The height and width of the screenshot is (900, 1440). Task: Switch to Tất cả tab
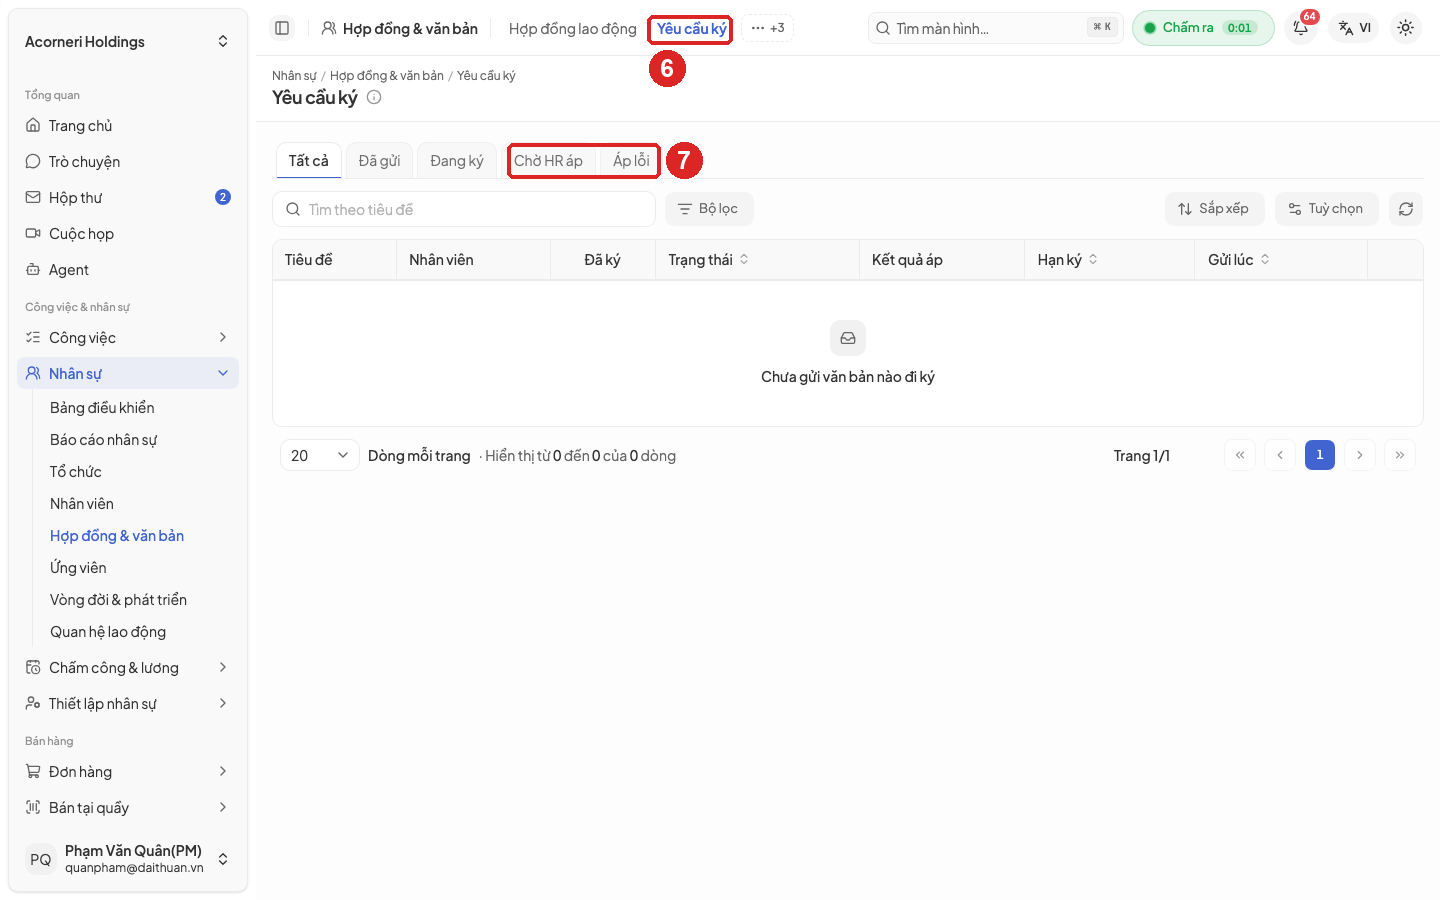coord(309,161)
